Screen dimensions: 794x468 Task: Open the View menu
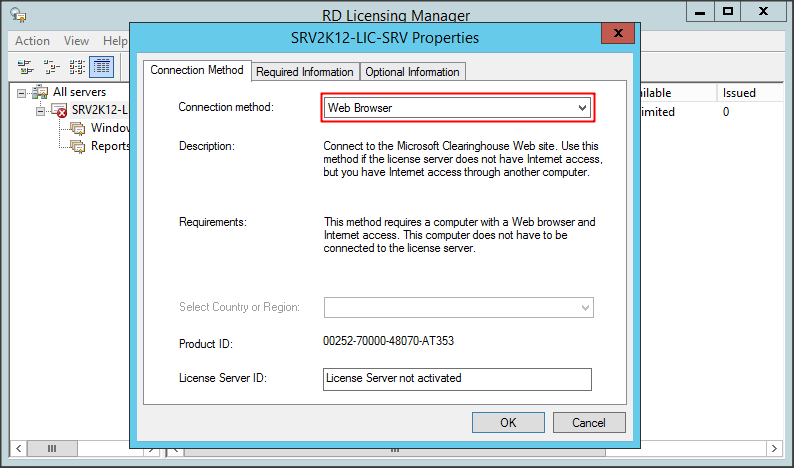[76, 41]
